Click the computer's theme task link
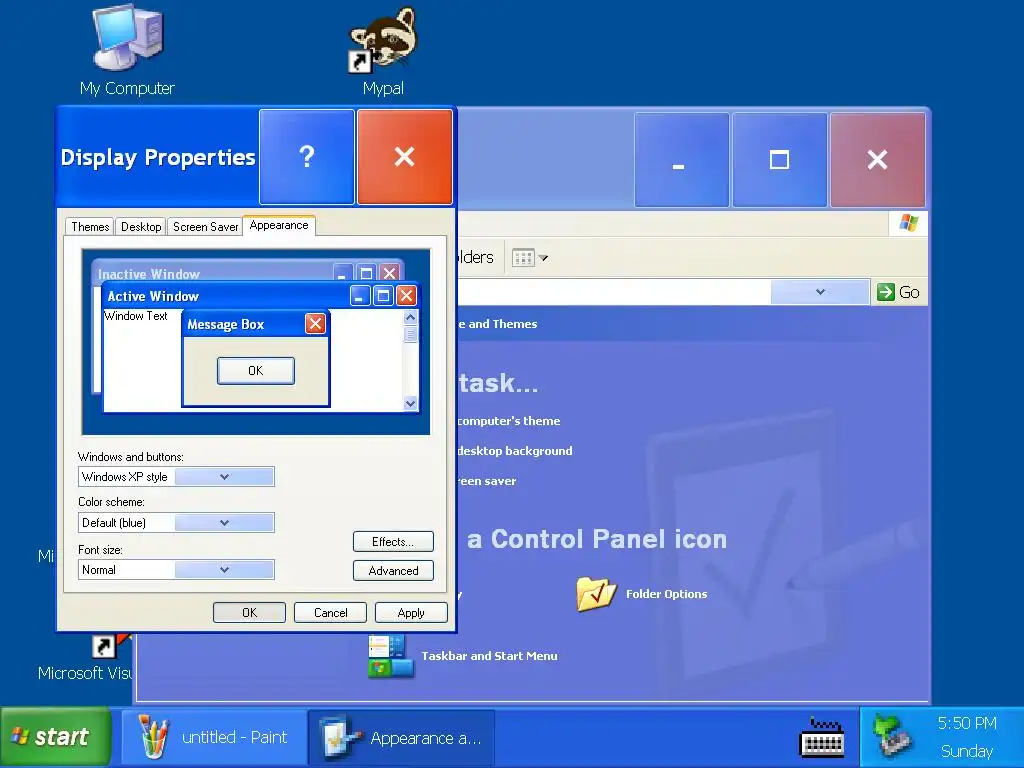This screenshot has height=768, width=1024. pyautogui.click(x=509, y=421)
